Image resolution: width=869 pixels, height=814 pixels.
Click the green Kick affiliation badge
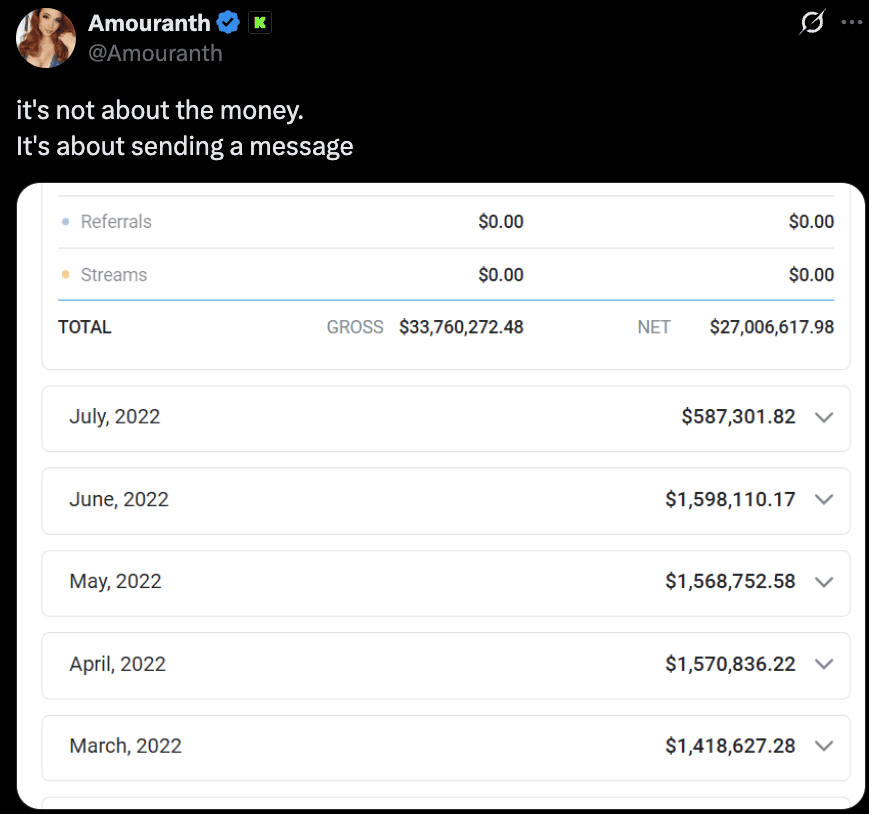(x=260, y=23)
